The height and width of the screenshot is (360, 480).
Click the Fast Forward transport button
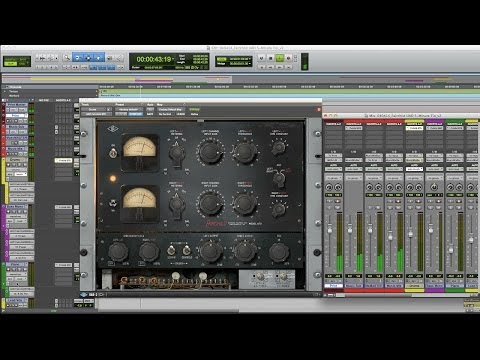pos(280,67)
